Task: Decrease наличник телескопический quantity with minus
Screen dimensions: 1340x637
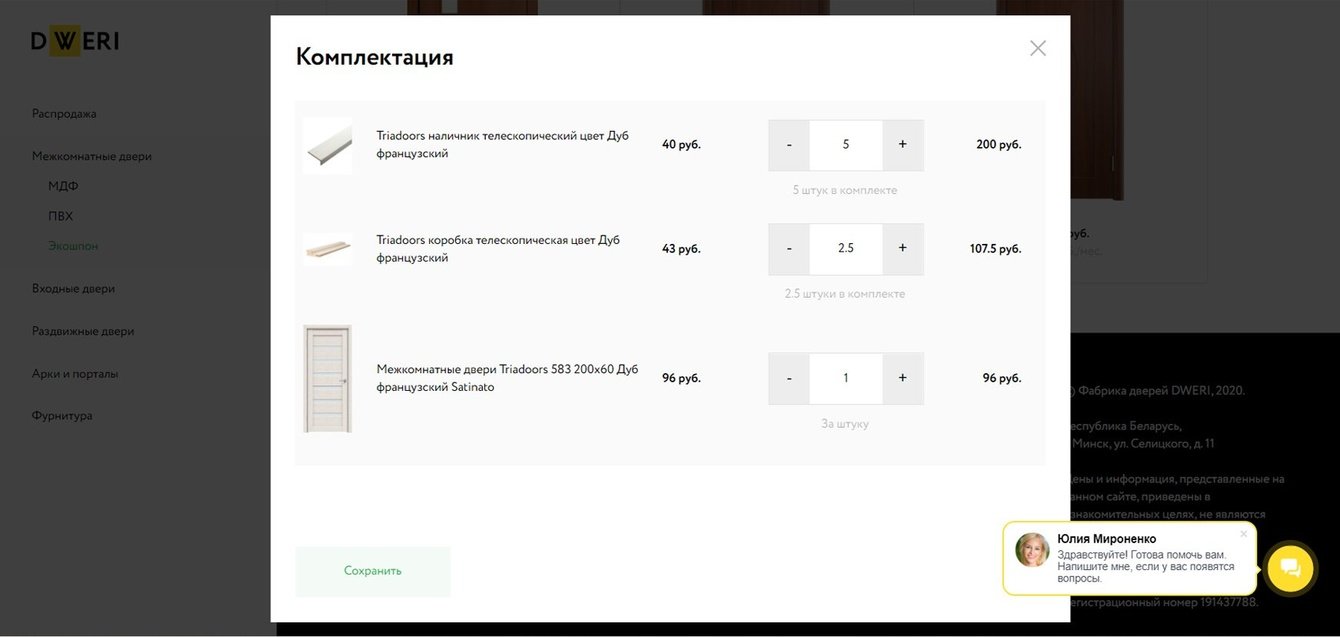Action: (789, 145)
